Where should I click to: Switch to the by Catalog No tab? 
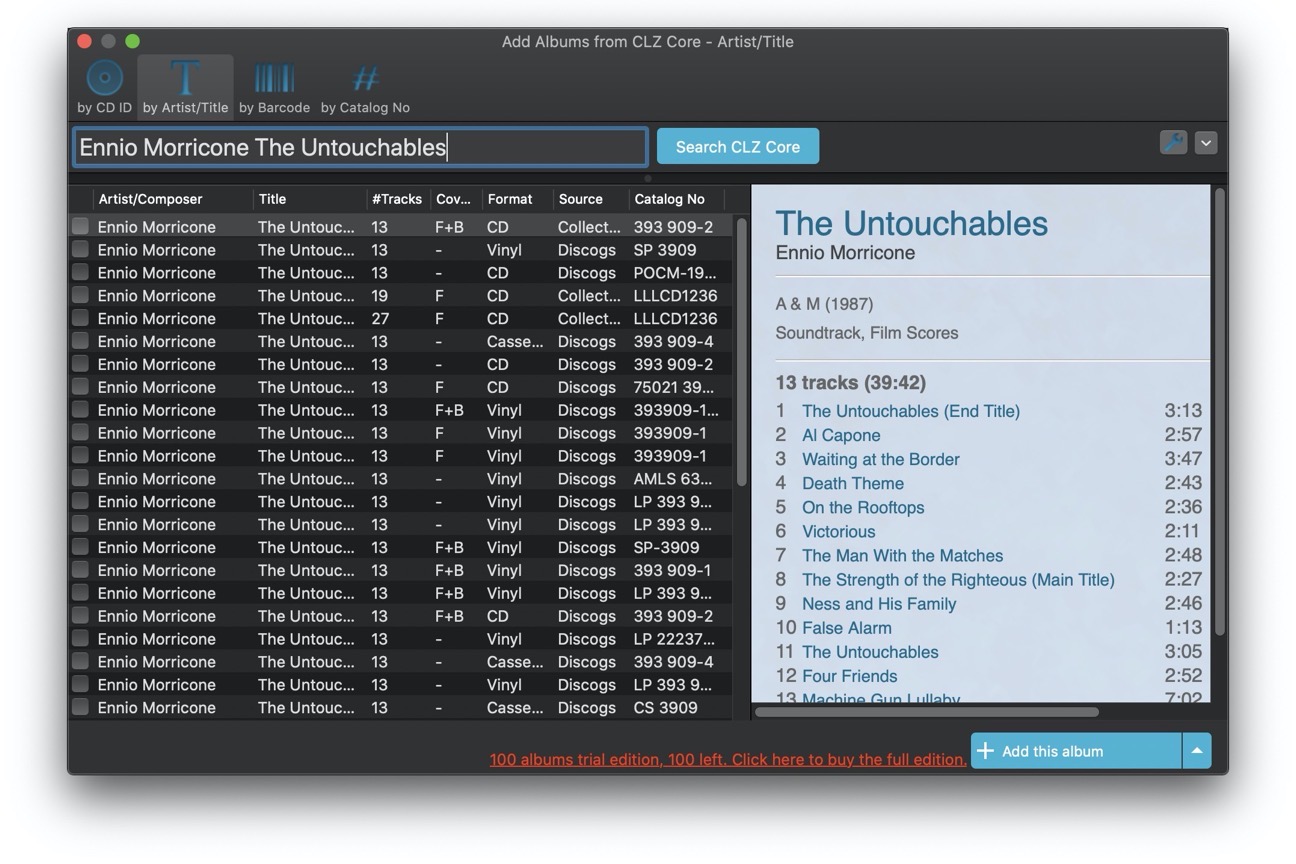click(366, 86)
